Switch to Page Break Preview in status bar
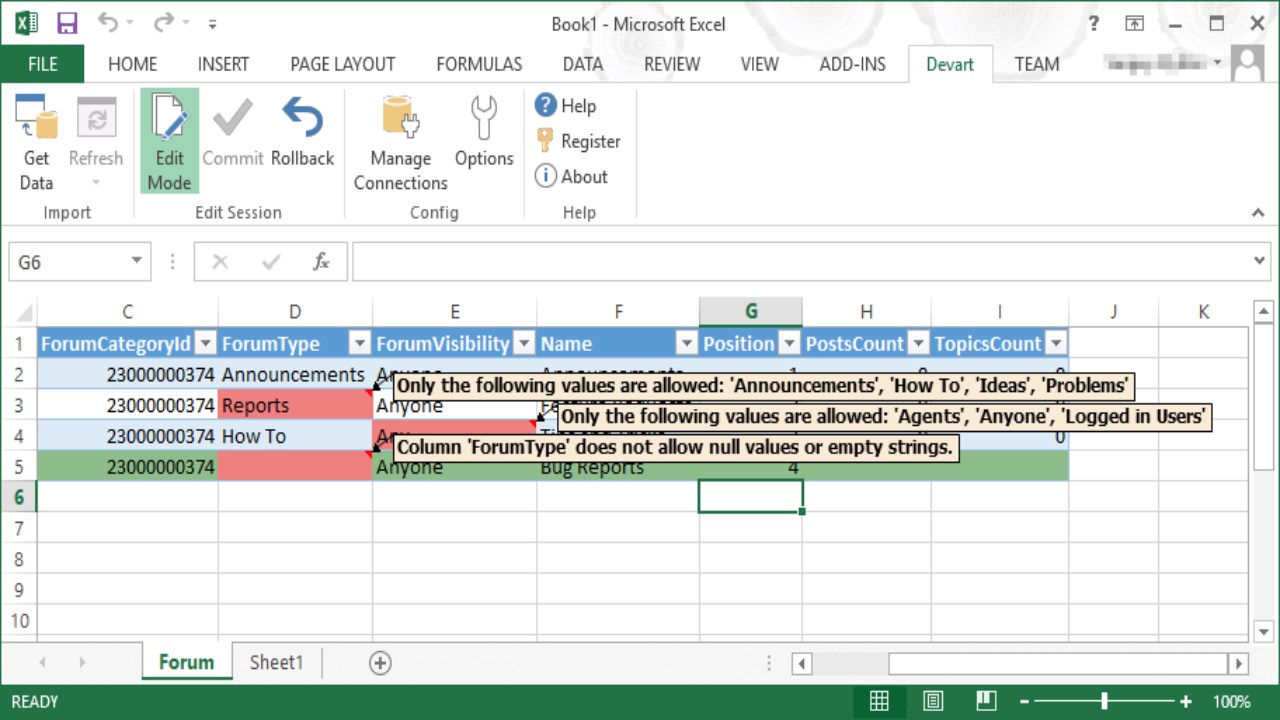 [x=986, y=701]
